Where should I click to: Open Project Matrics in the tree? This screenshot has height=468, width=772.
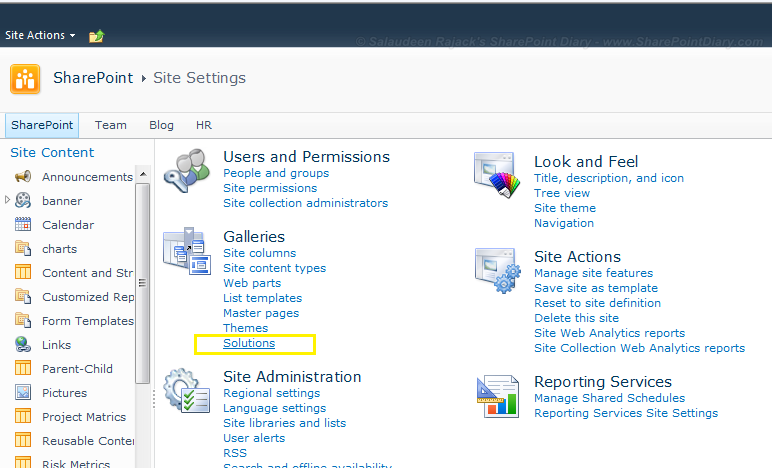[x=84, y=417]
